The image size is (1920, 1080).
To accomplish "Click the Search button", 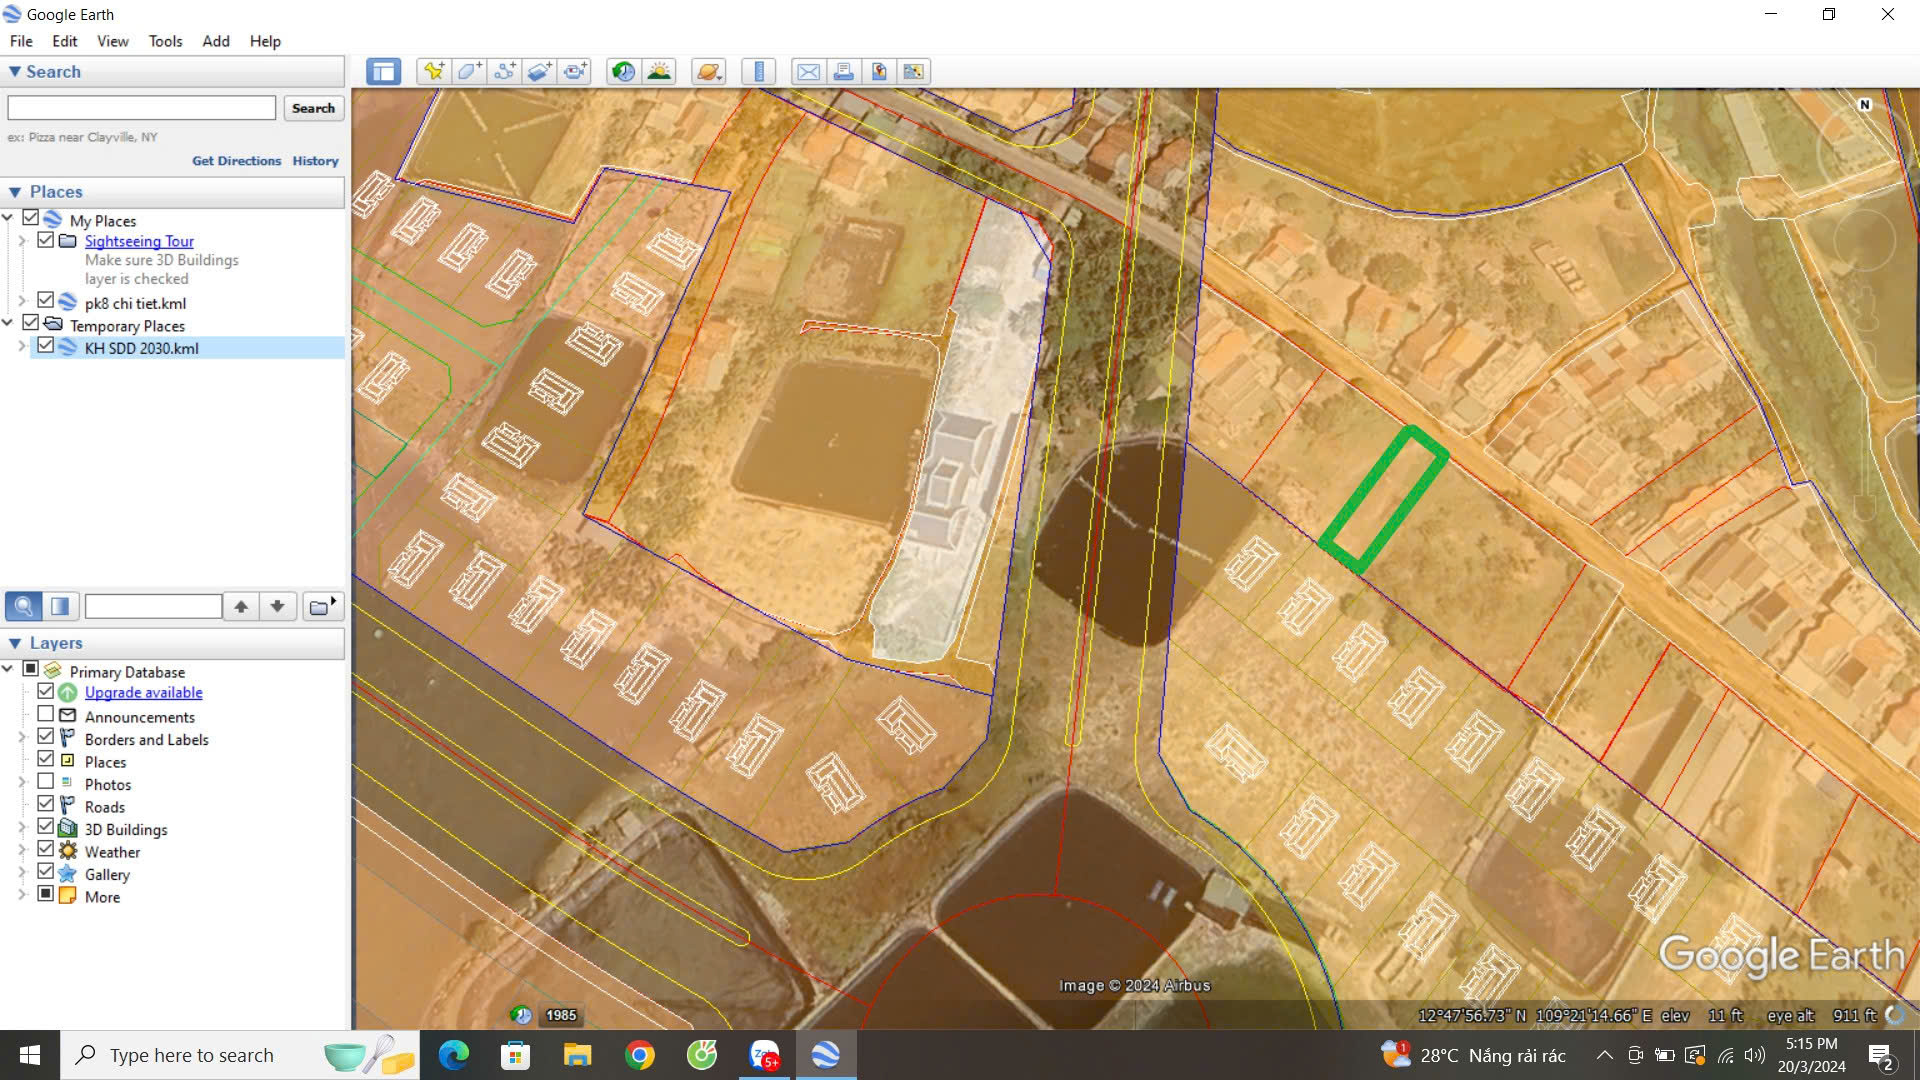I will (313, 108).
